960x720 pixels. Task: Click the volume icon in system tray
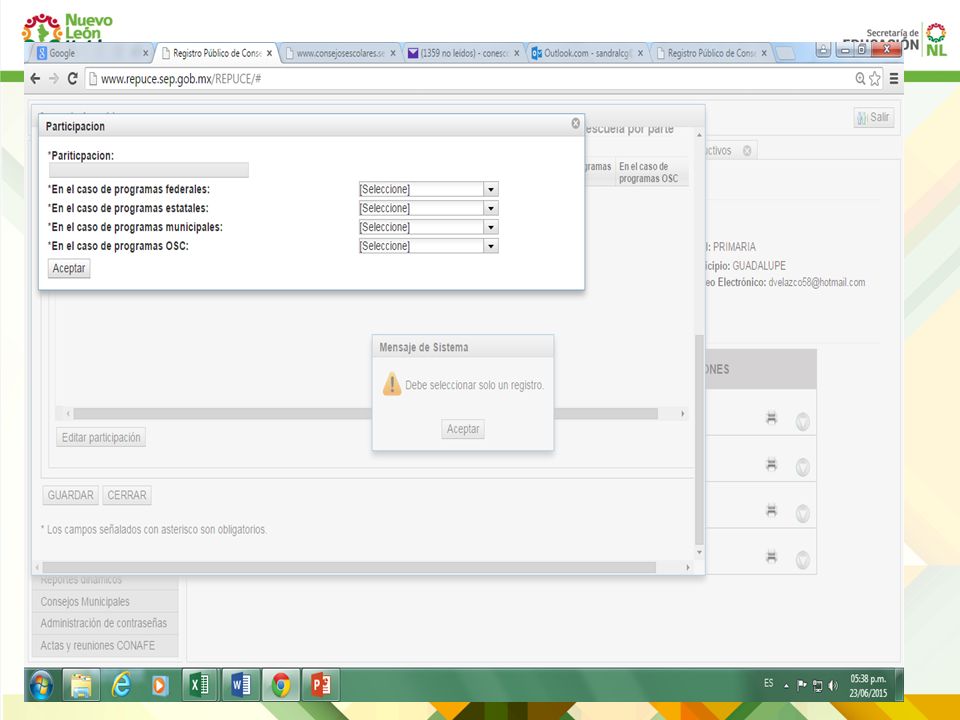[x=833, y=686]
